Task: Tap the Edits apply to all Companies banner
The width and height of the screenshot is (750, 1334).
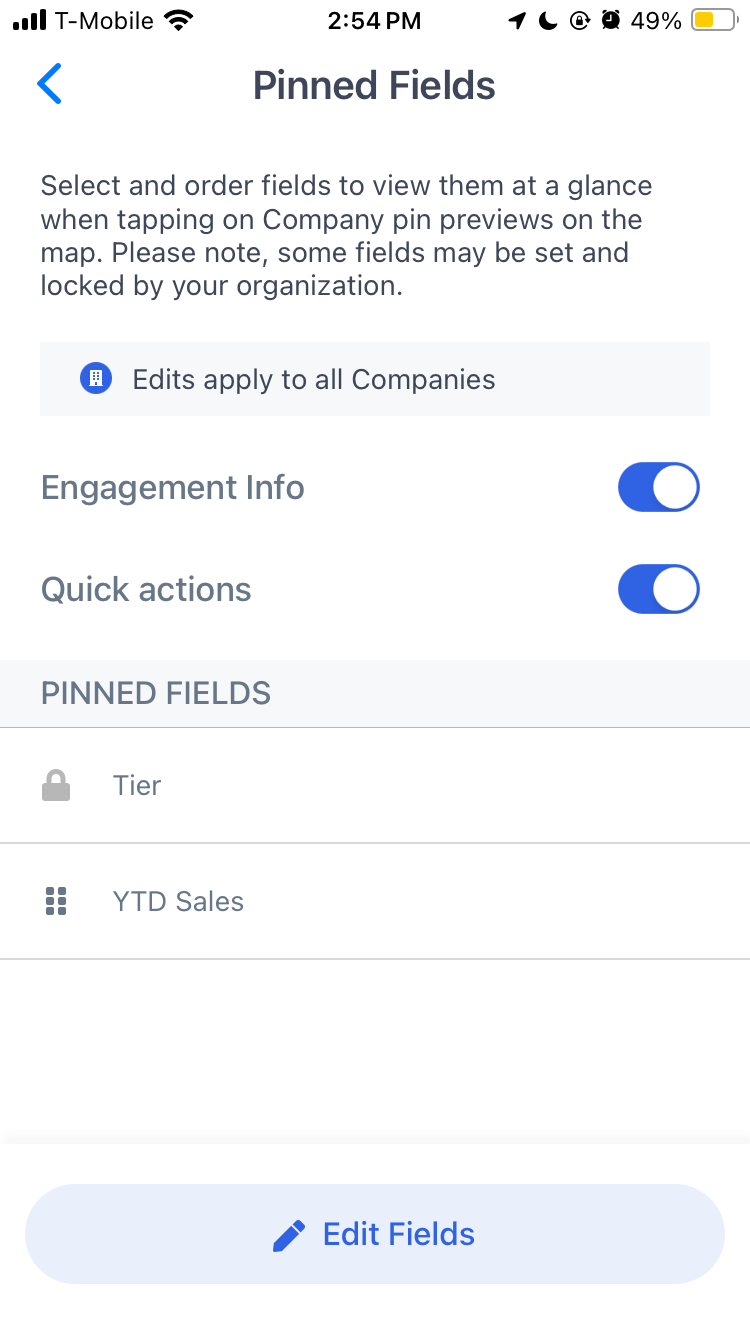Action: click(x=375, y=379)
